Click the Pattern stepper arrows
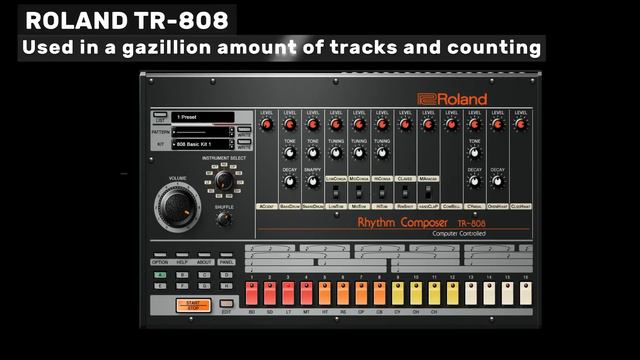The width and height of the screenshot is (640, 360). coord(232,132)
